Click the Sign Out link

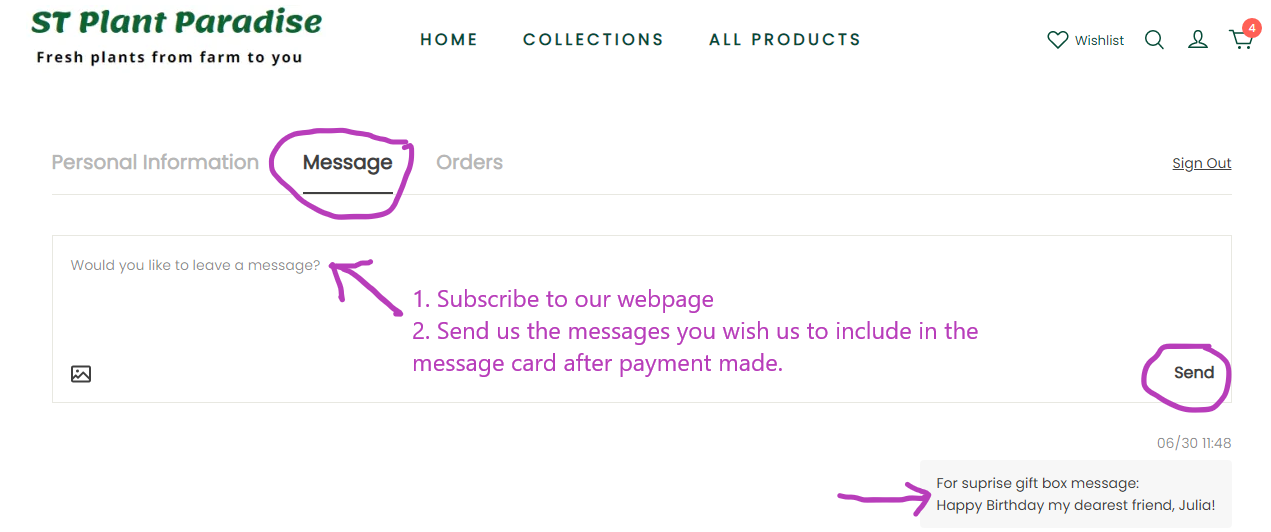[1201, 163]
